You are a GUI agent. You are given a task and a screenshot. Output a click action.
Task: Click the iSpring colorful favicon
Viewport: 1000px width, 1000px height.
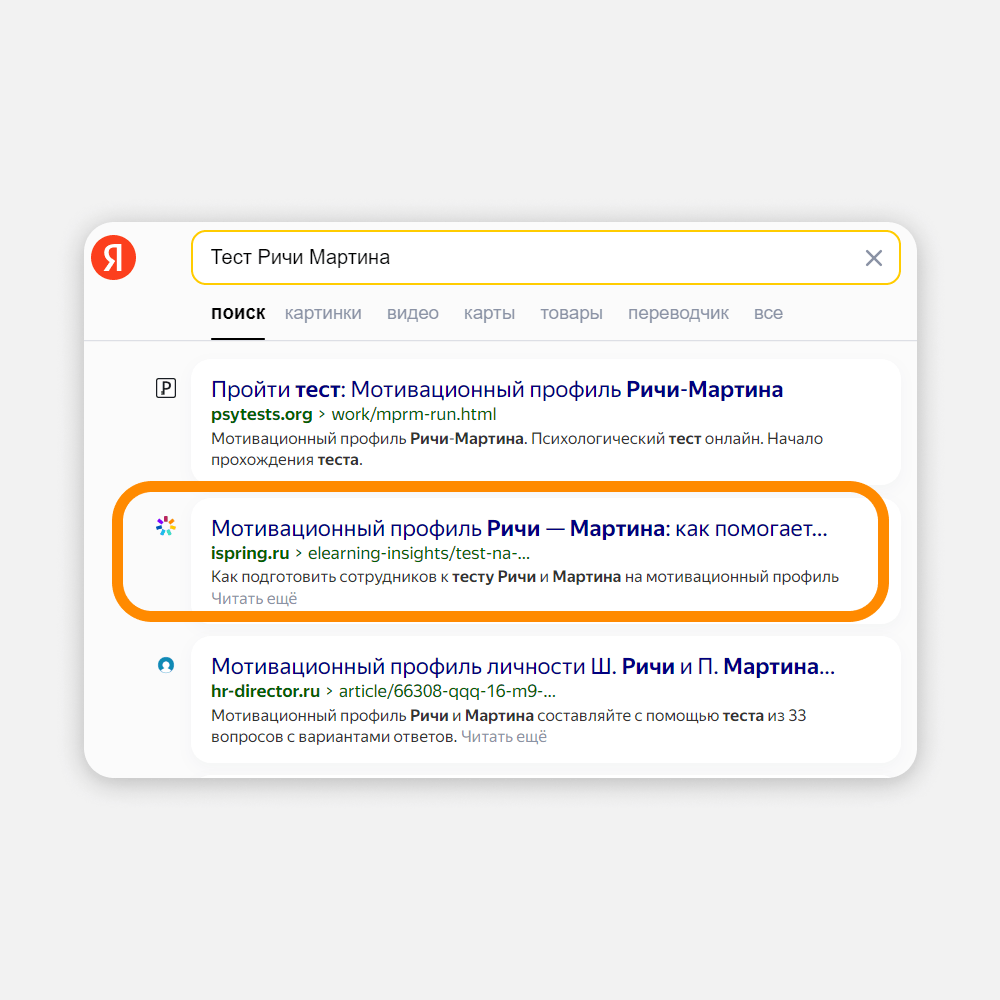click(x=166, y=526)
